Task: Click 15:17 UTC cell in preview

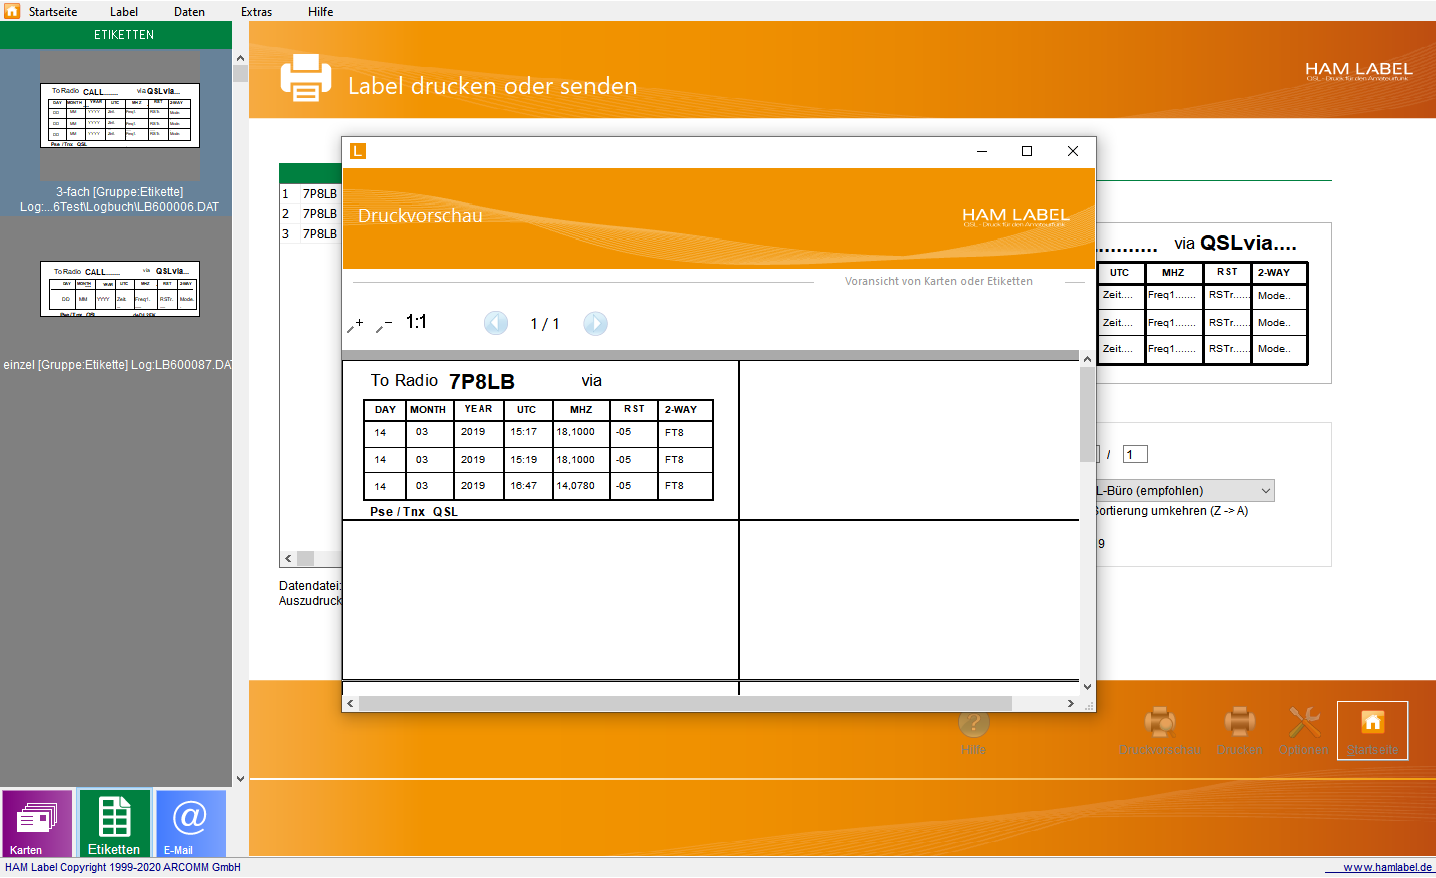Action: point(524,432)
